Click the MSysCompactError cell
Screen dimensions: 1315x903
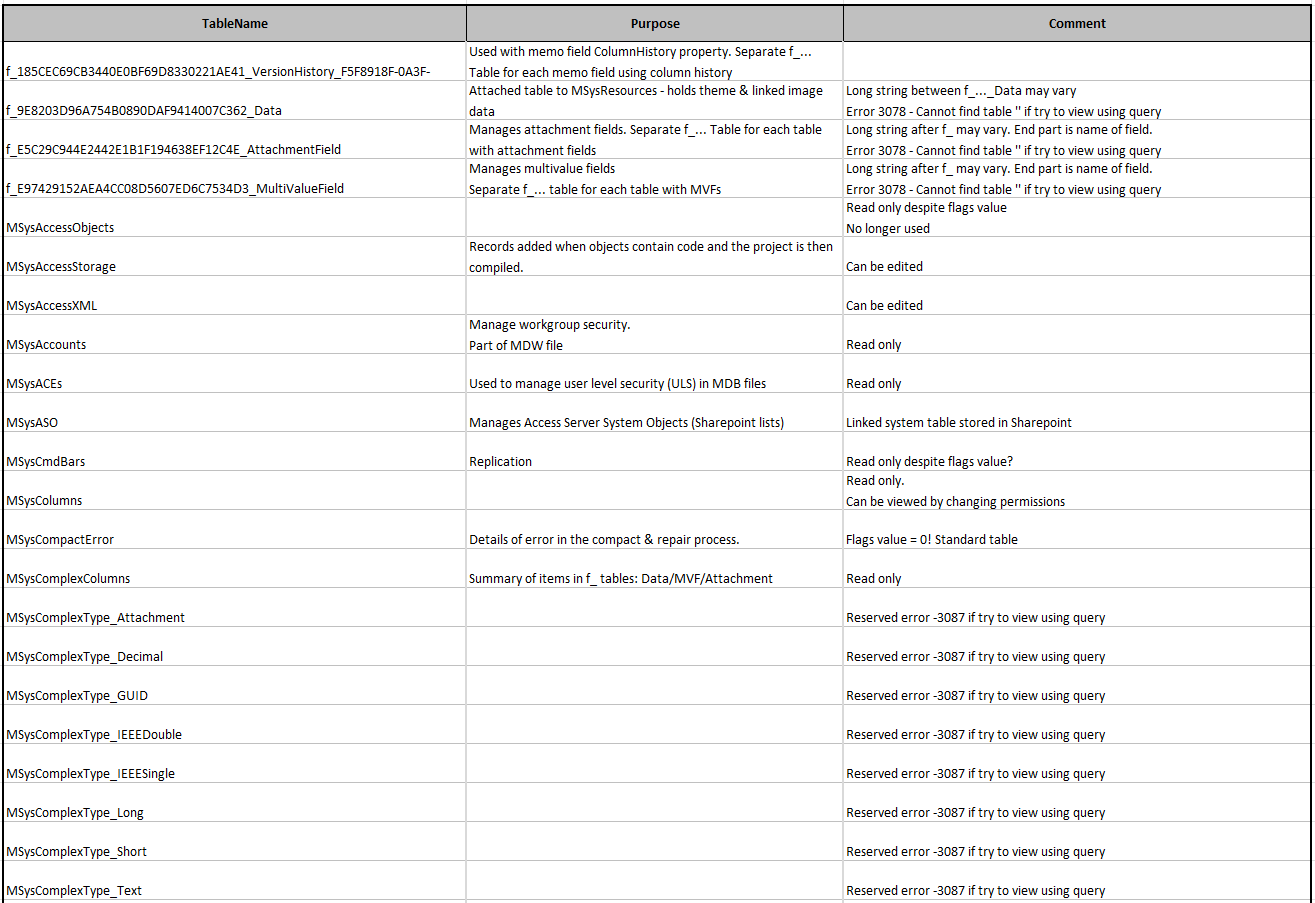(234, 530)
